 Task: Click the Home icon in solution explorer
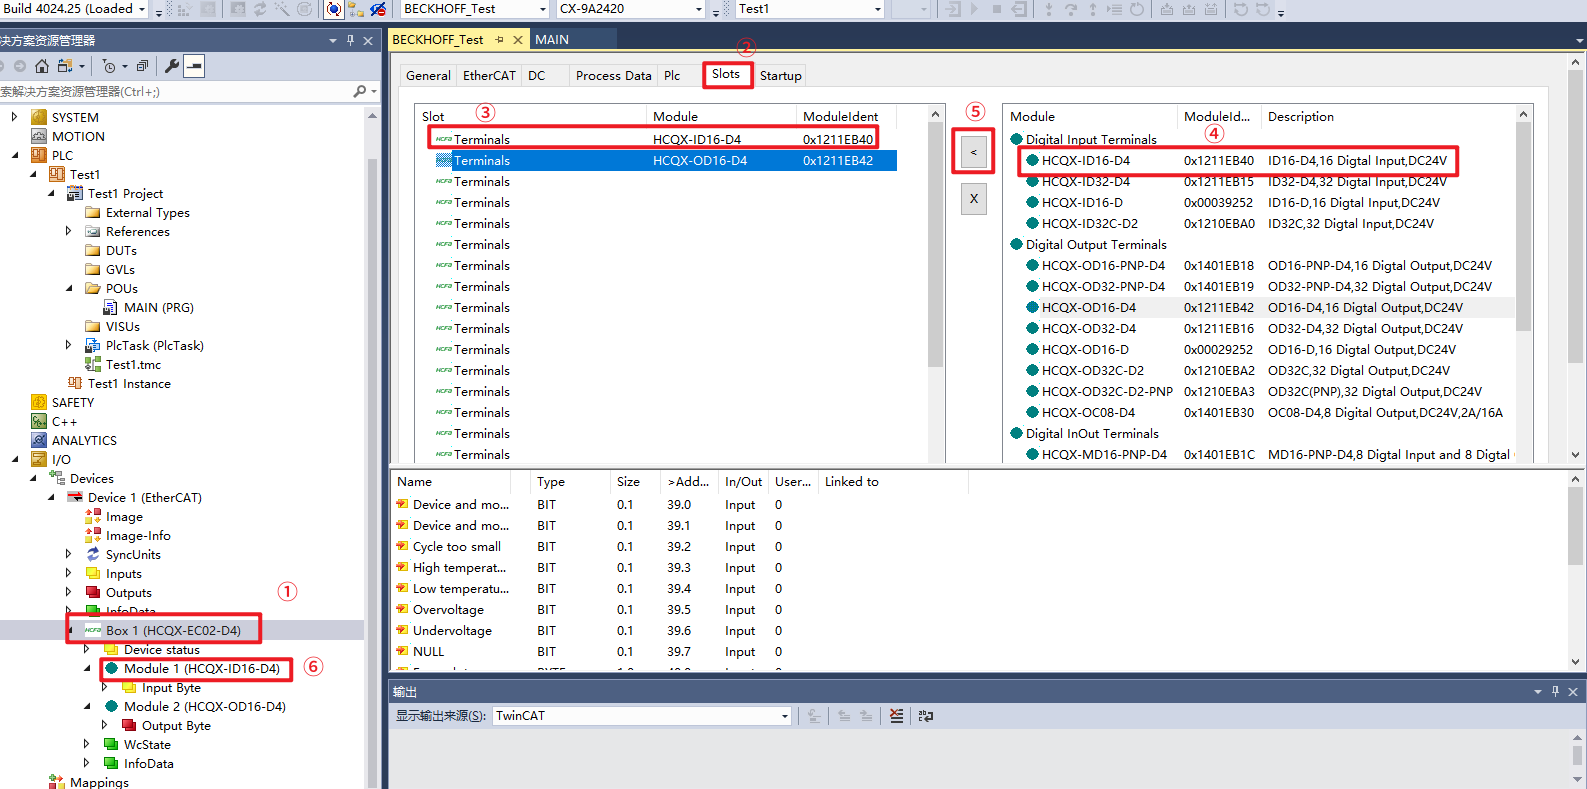tap(41, 66)
